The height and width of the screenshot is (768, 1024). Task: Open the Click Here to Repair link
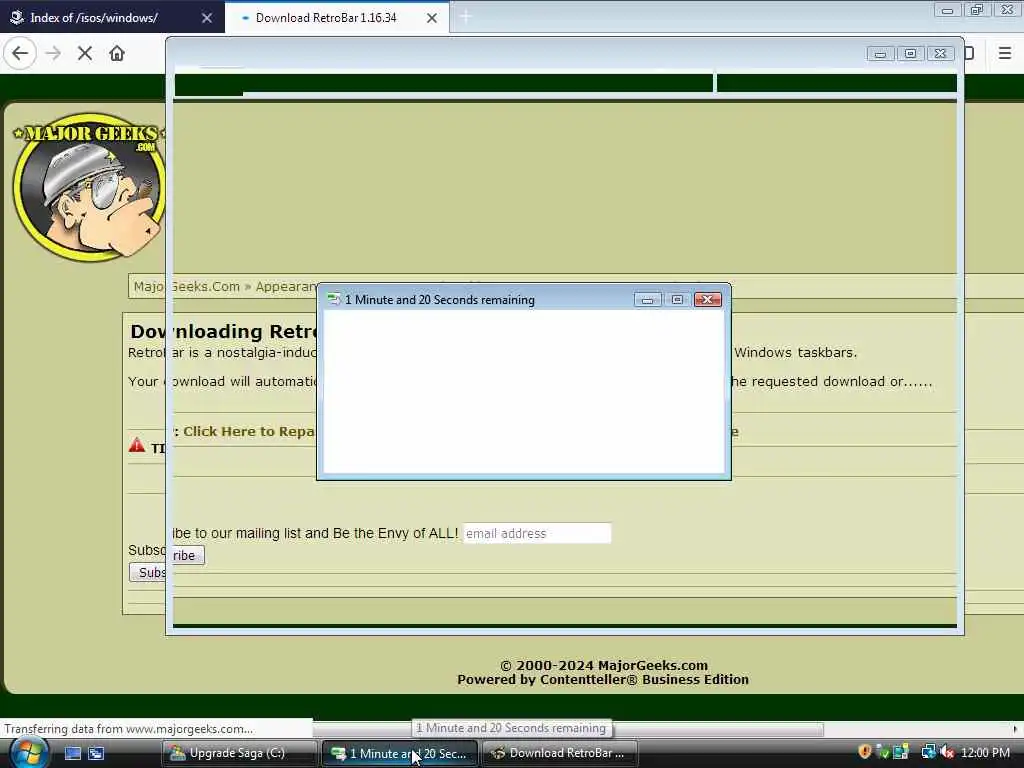(248, 432)
